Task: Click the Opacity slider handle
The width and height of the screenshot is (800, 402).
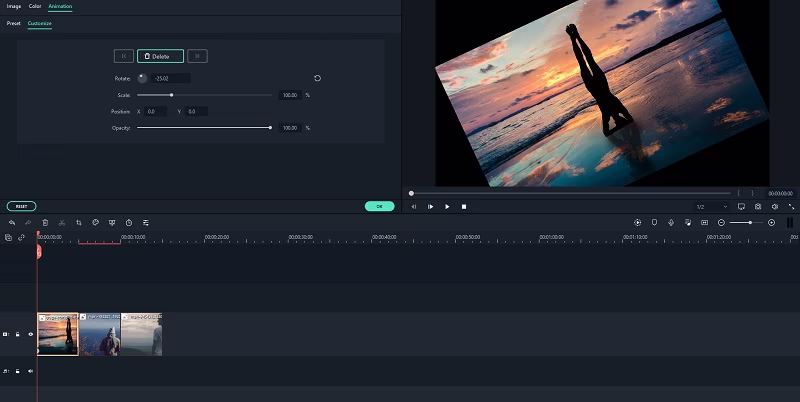Action: click(x=270, y=128)
